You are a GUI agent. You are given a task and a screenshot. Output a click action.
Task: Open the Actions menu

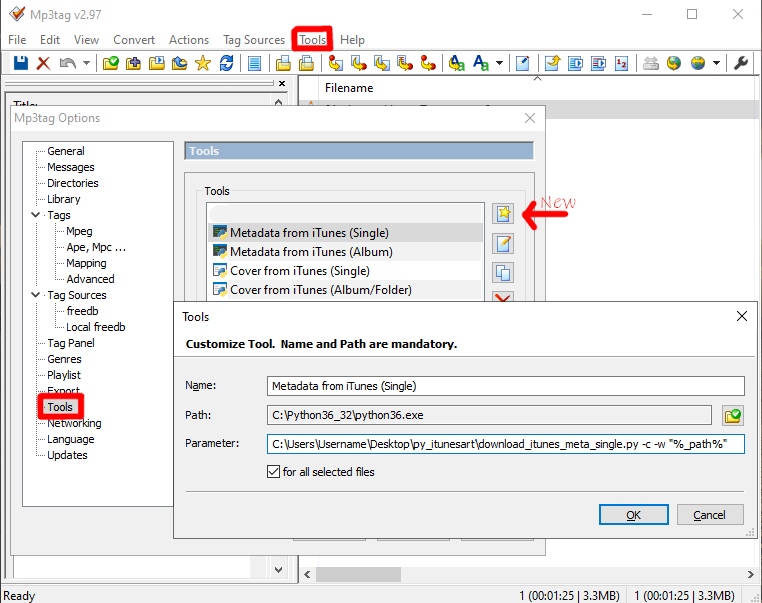189,40
